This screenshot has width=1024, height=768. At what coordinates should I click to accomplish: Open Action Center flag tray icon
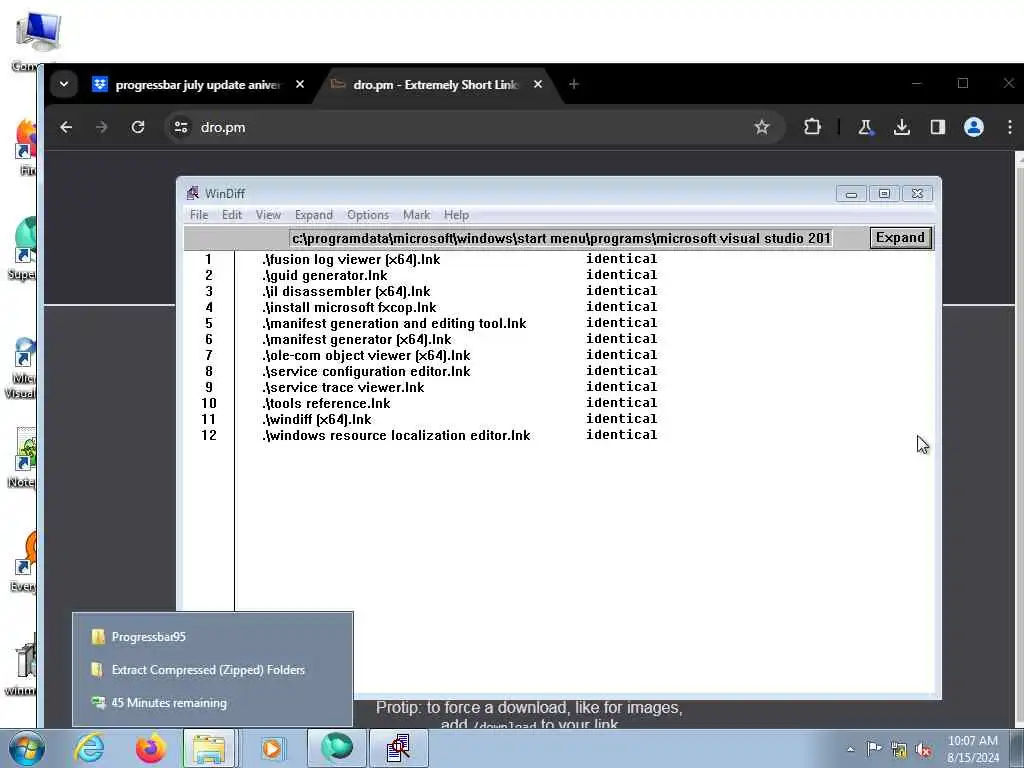(x=873, y=748)
